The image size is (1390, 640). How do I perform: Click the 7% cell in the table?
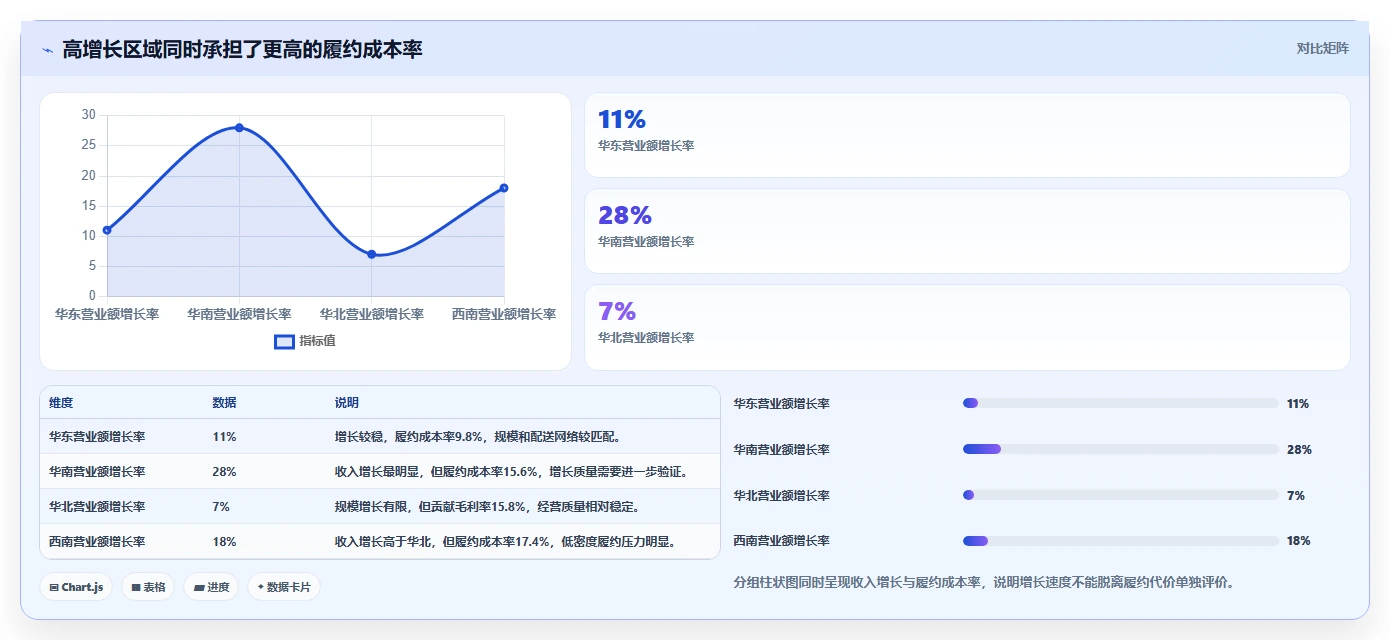click(x=221, y=507)
